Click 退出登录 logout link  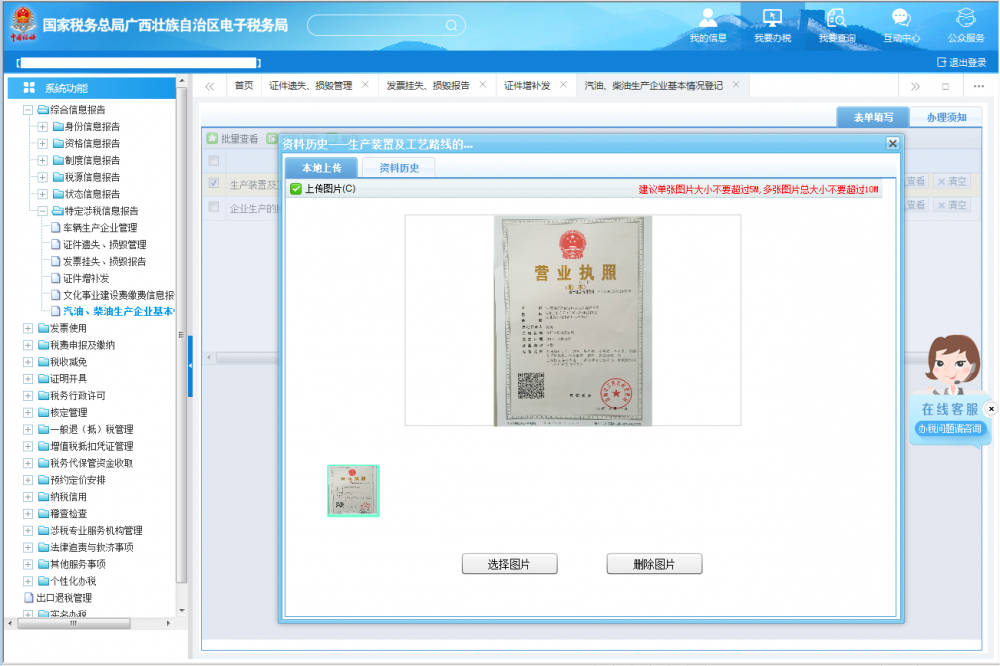click(x=961, y=62)
